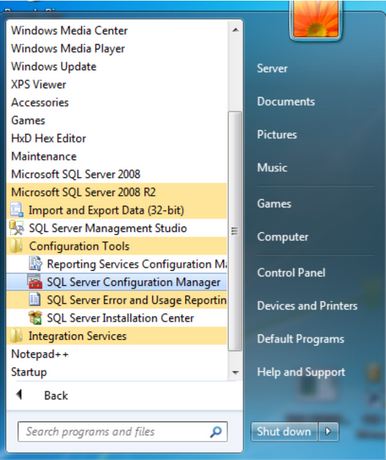Expand the Integration Services subfolder

[x=77, y=336]
